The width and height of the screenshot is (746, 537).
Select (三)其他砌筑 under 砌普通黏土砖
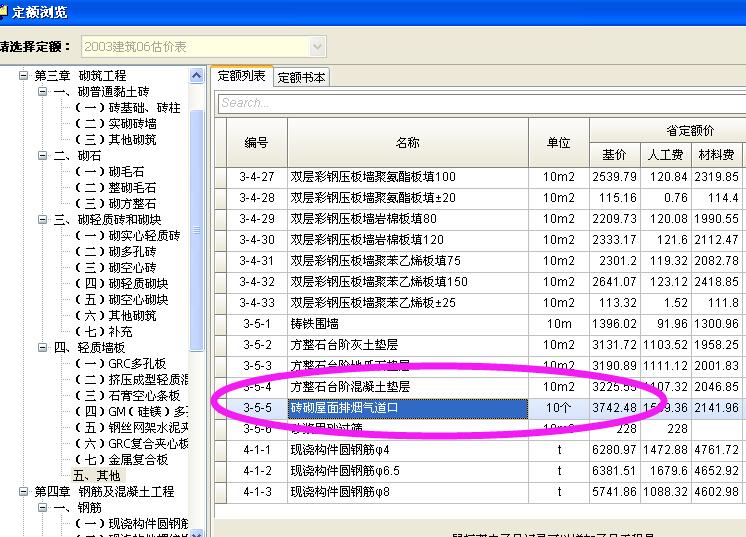116,140
